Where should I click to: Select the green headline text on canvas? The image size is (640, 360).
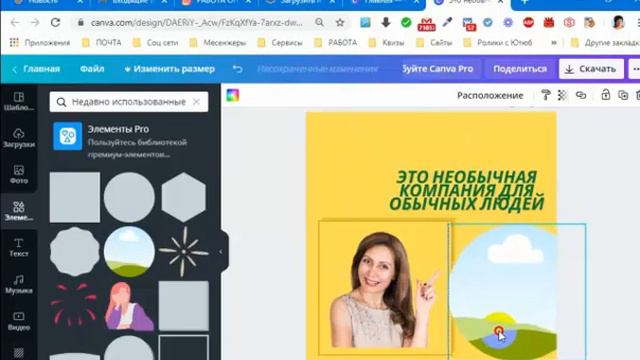point(467,190)
